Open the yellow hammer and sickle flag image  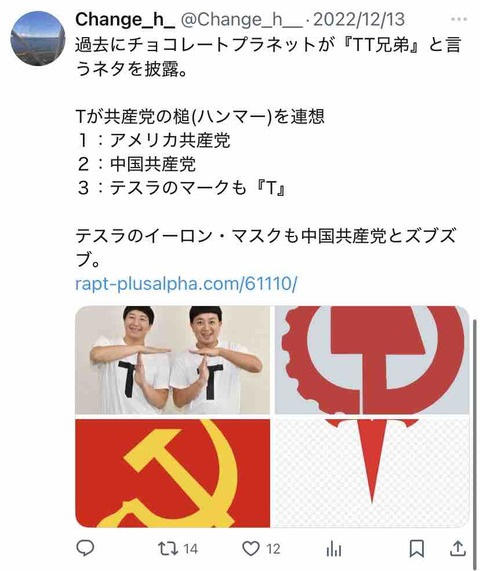173,473
